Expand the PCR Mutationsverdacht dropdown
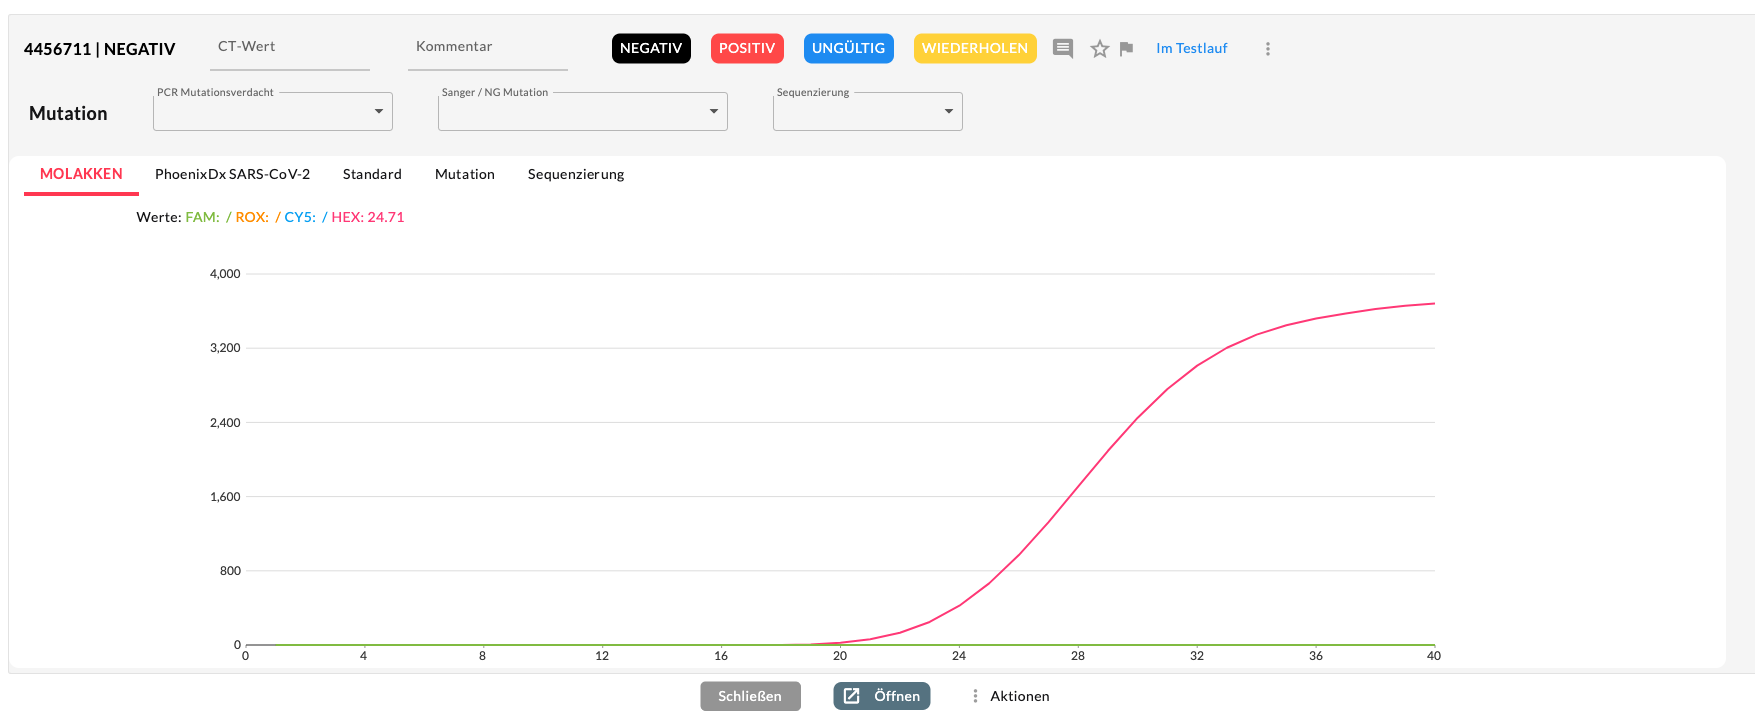The width and height of the screenshot is (1755, 723). tap(273, 111)
